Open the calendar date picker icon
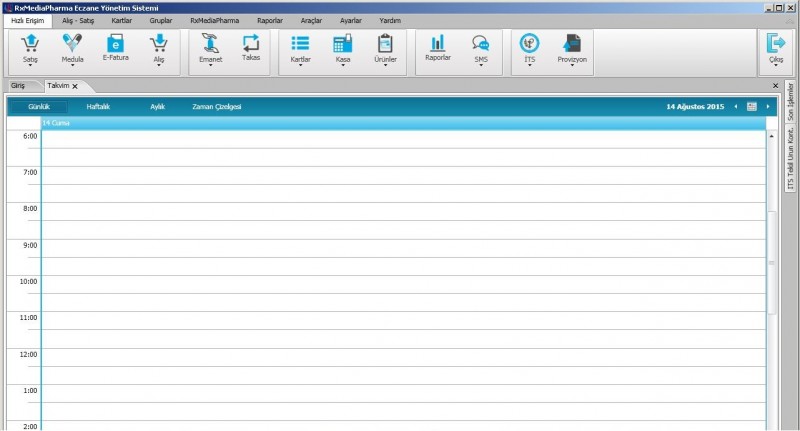The image size is (800, 431). click(x=751, y=106)
